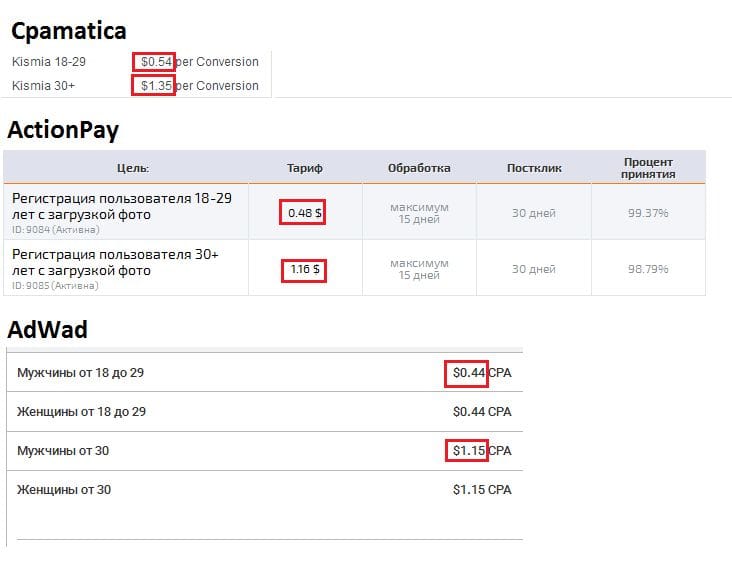Click the 'ID: 9084 (Активна)' label
732x566 pixels.
tap(56, 230)
